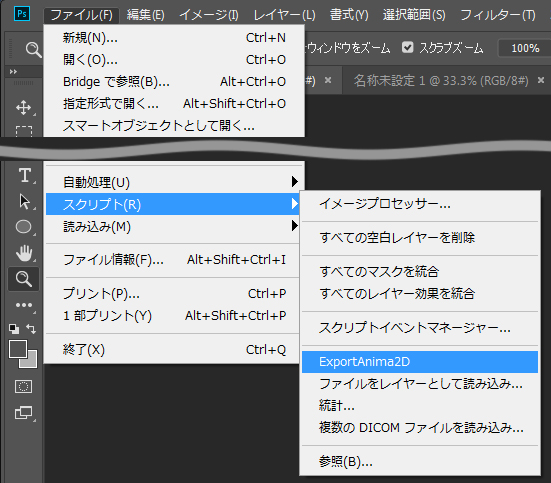Choose 新規(N)... menu item

[x=174, y=38]
